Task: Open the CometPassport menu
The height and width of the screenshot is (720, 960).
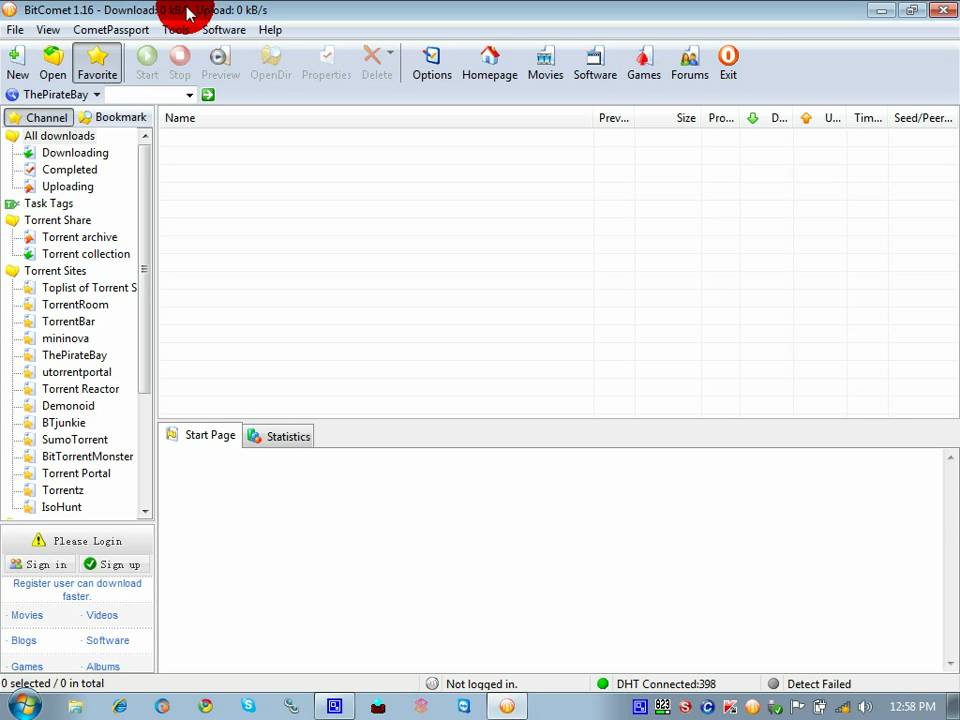Action: click(111, 30)
